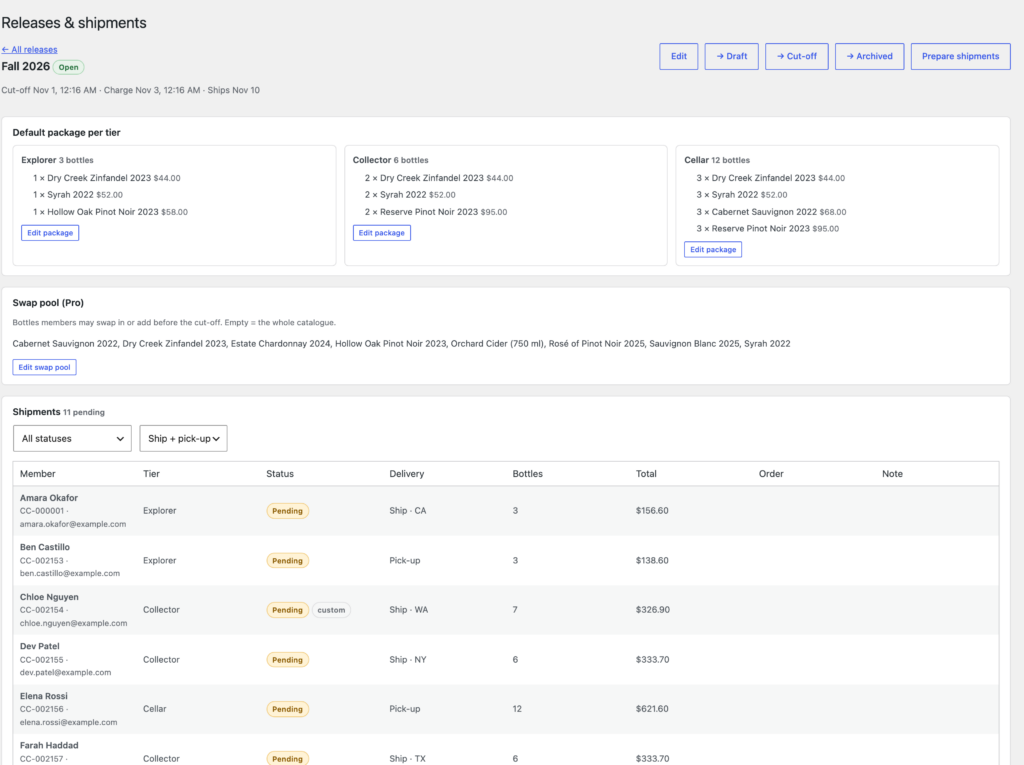The width and height of the screenshot is (1024, 765).
Task: Click the Delivery column header
Action: coord(407,474)
